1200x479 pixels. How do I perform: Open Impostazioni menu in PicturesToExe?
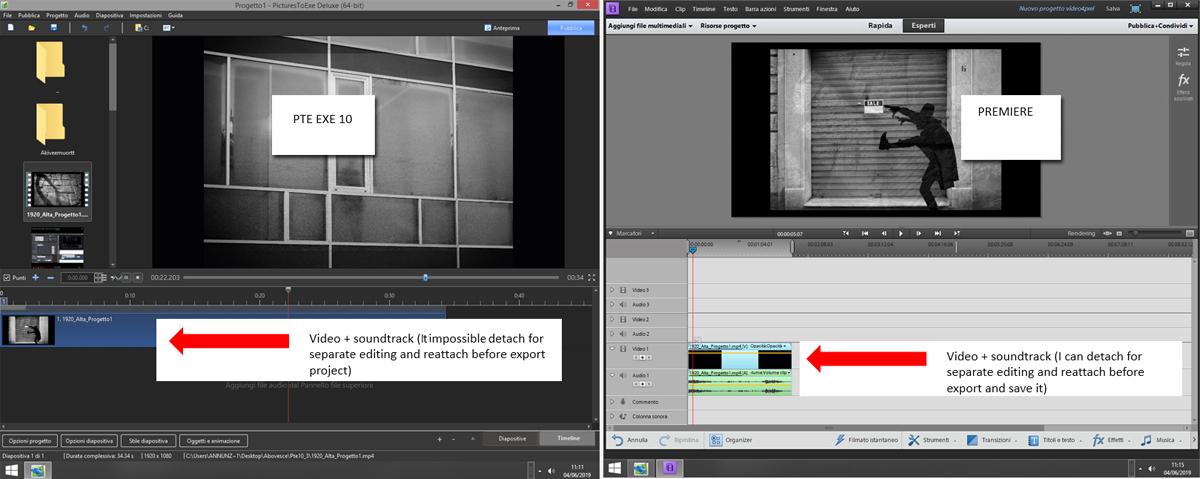(x=146, y=17)
